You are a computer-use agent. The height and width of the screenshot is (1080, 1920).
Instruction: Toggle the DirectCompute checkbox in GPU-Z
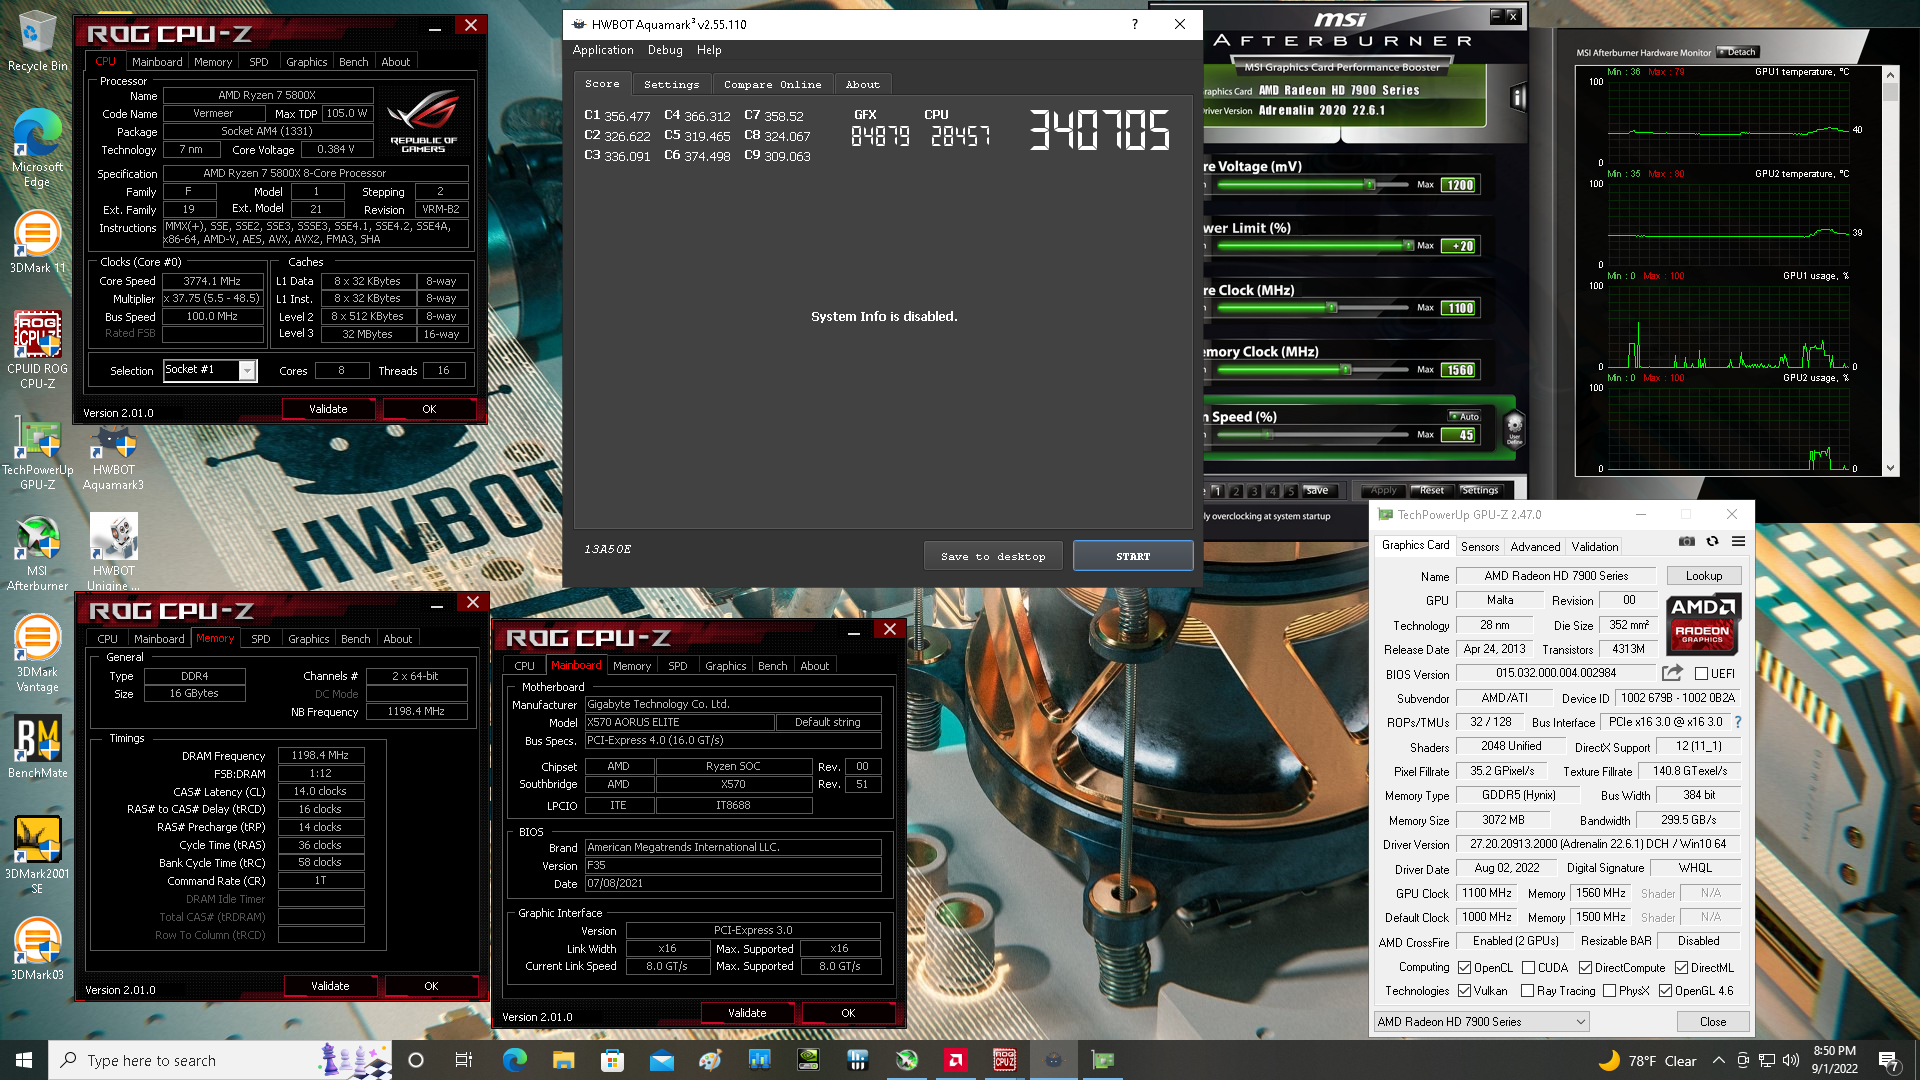pyautogui.click(x=1585, y=968)
